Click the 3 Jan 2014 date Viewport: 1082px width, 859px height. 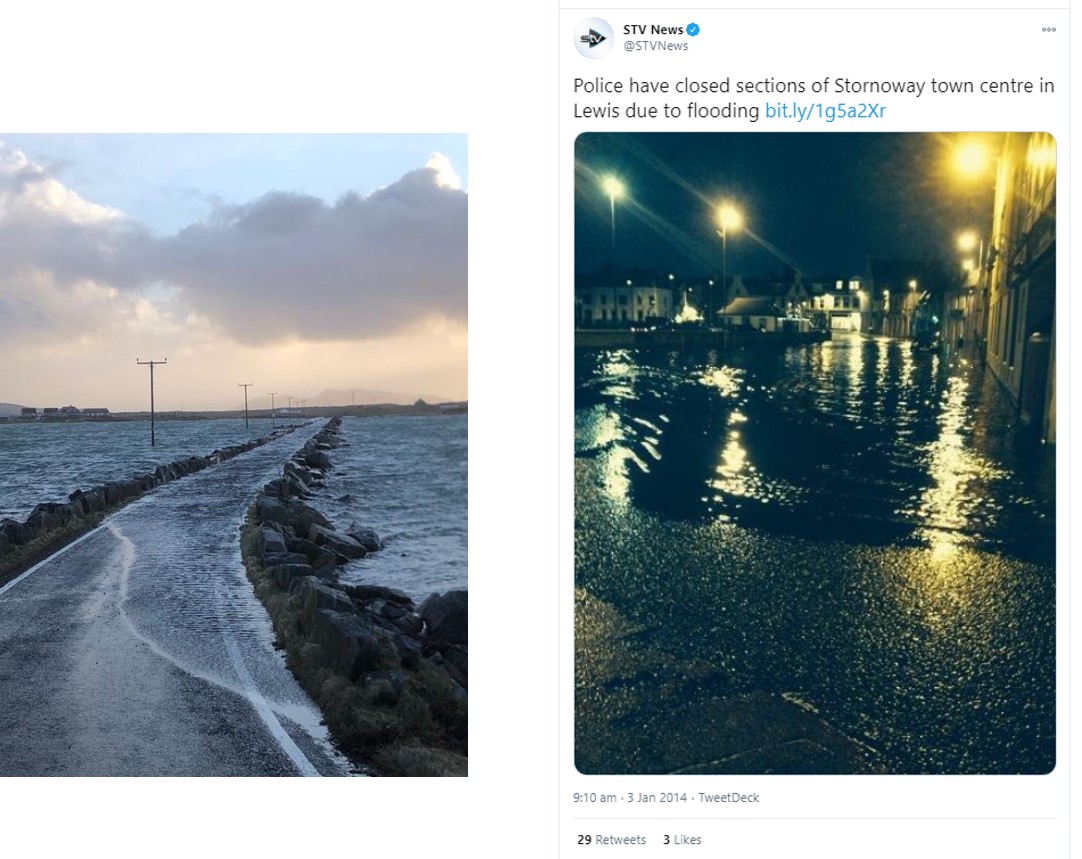[658, 798]
